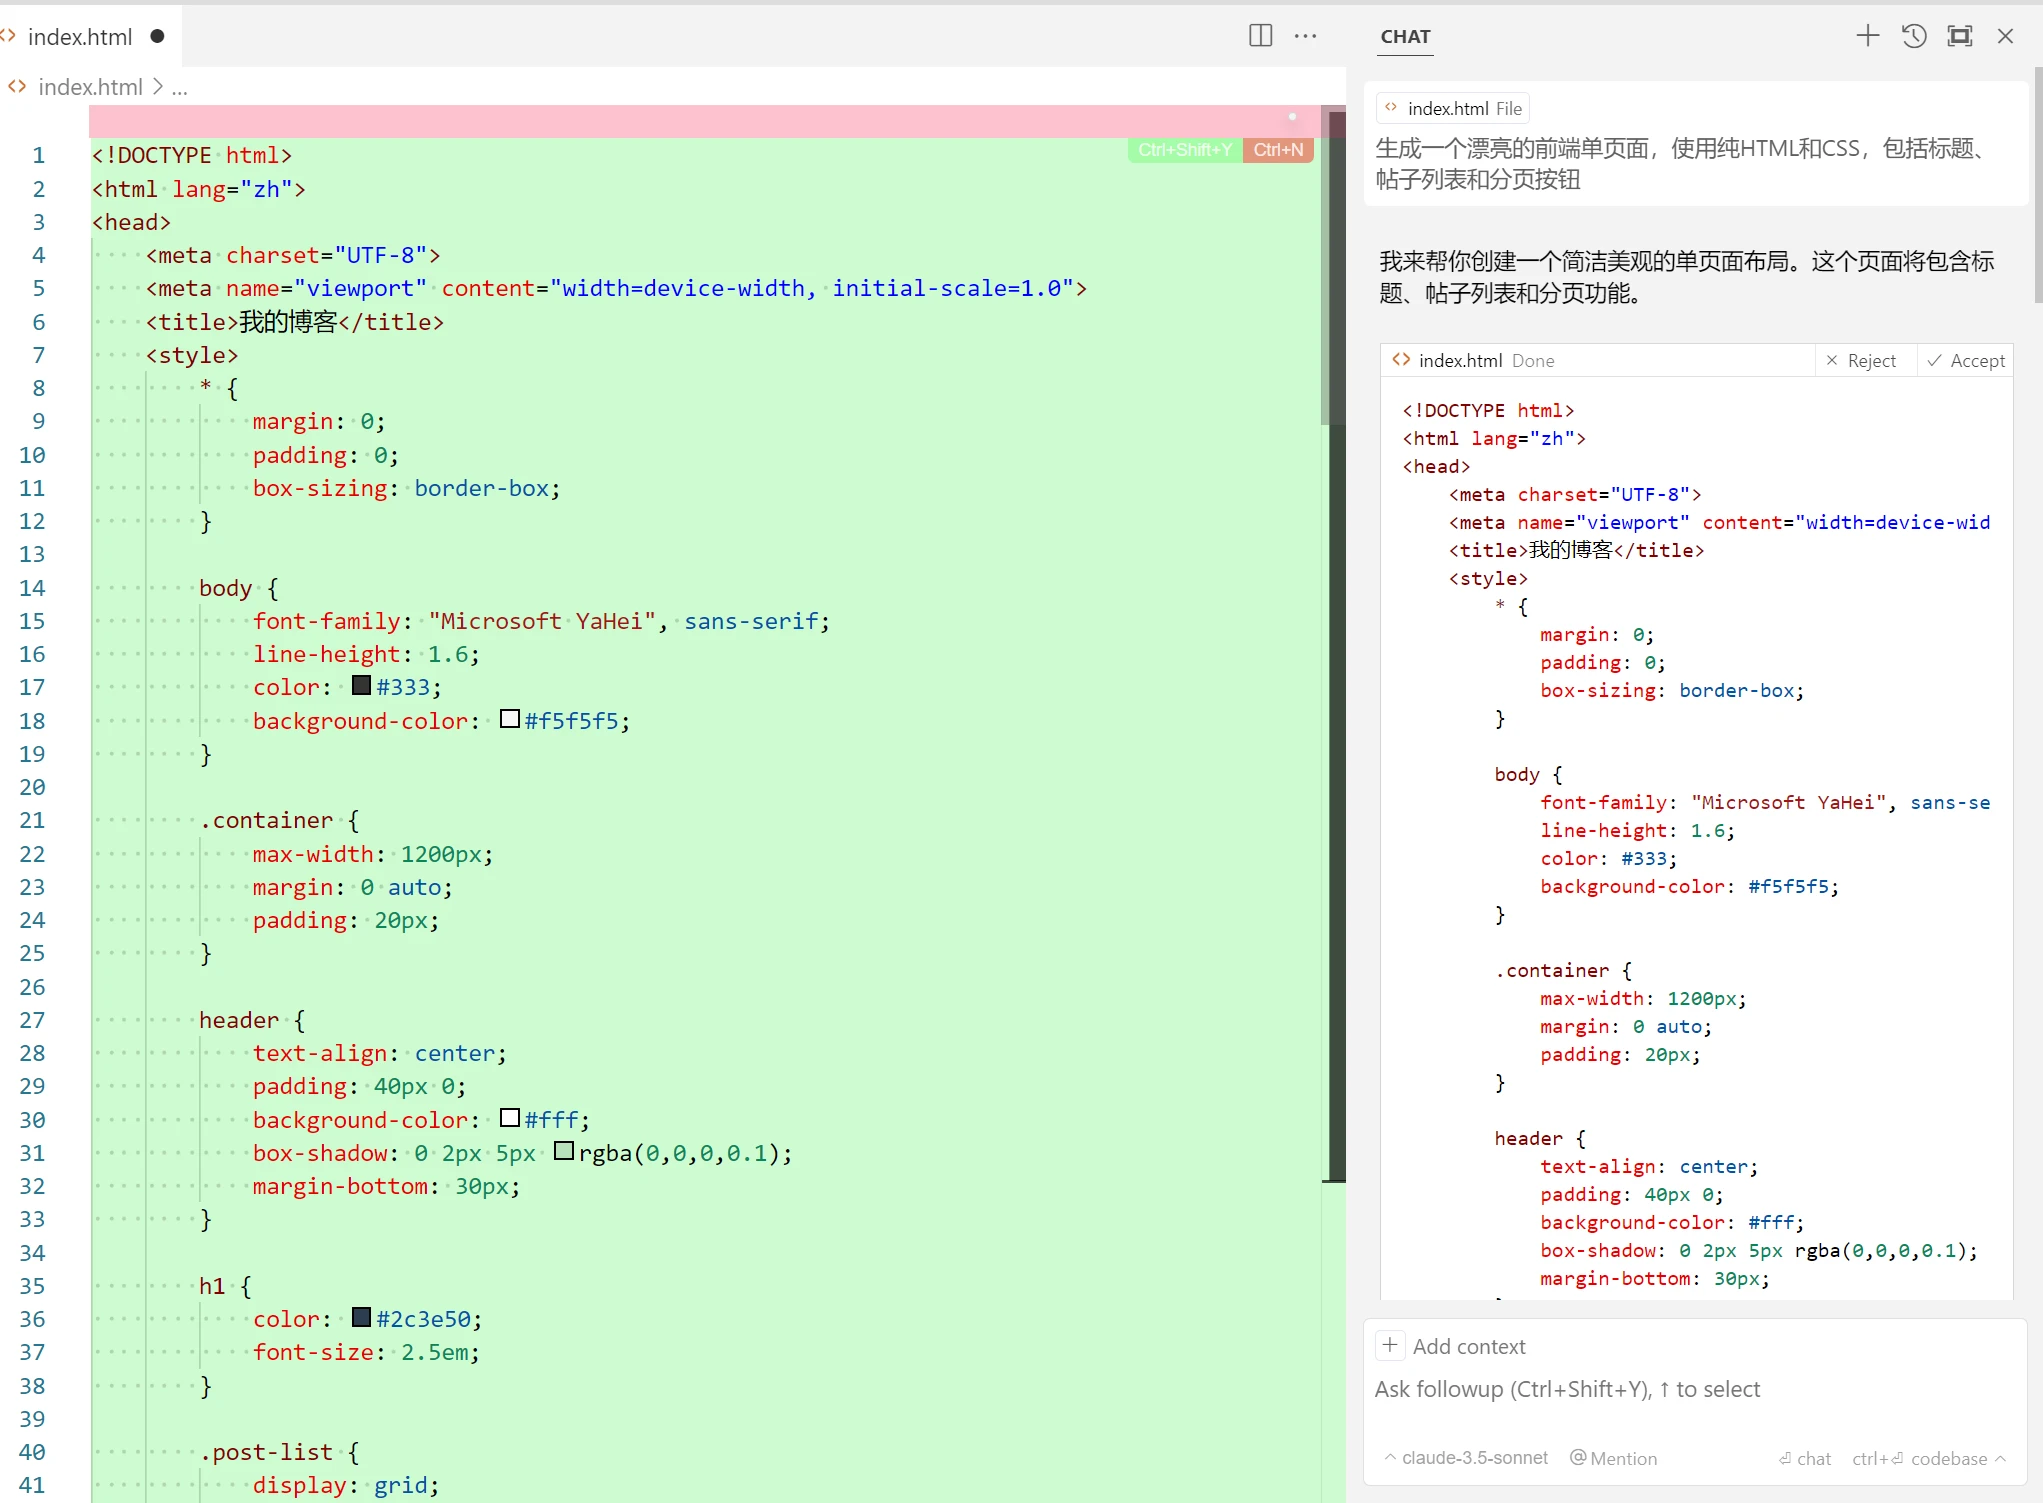Open the #fff color swatch on line 30
The image size is (2043, 1503).
click(509, 1118)
